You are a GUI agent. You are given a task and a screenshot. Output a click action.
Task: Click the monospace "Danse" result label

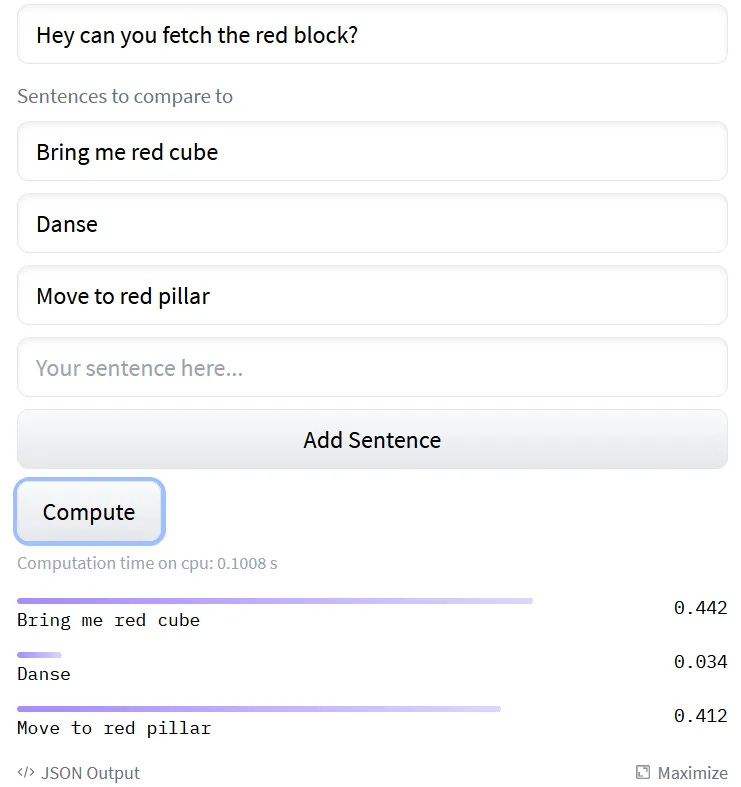click(x=44, y=674)
